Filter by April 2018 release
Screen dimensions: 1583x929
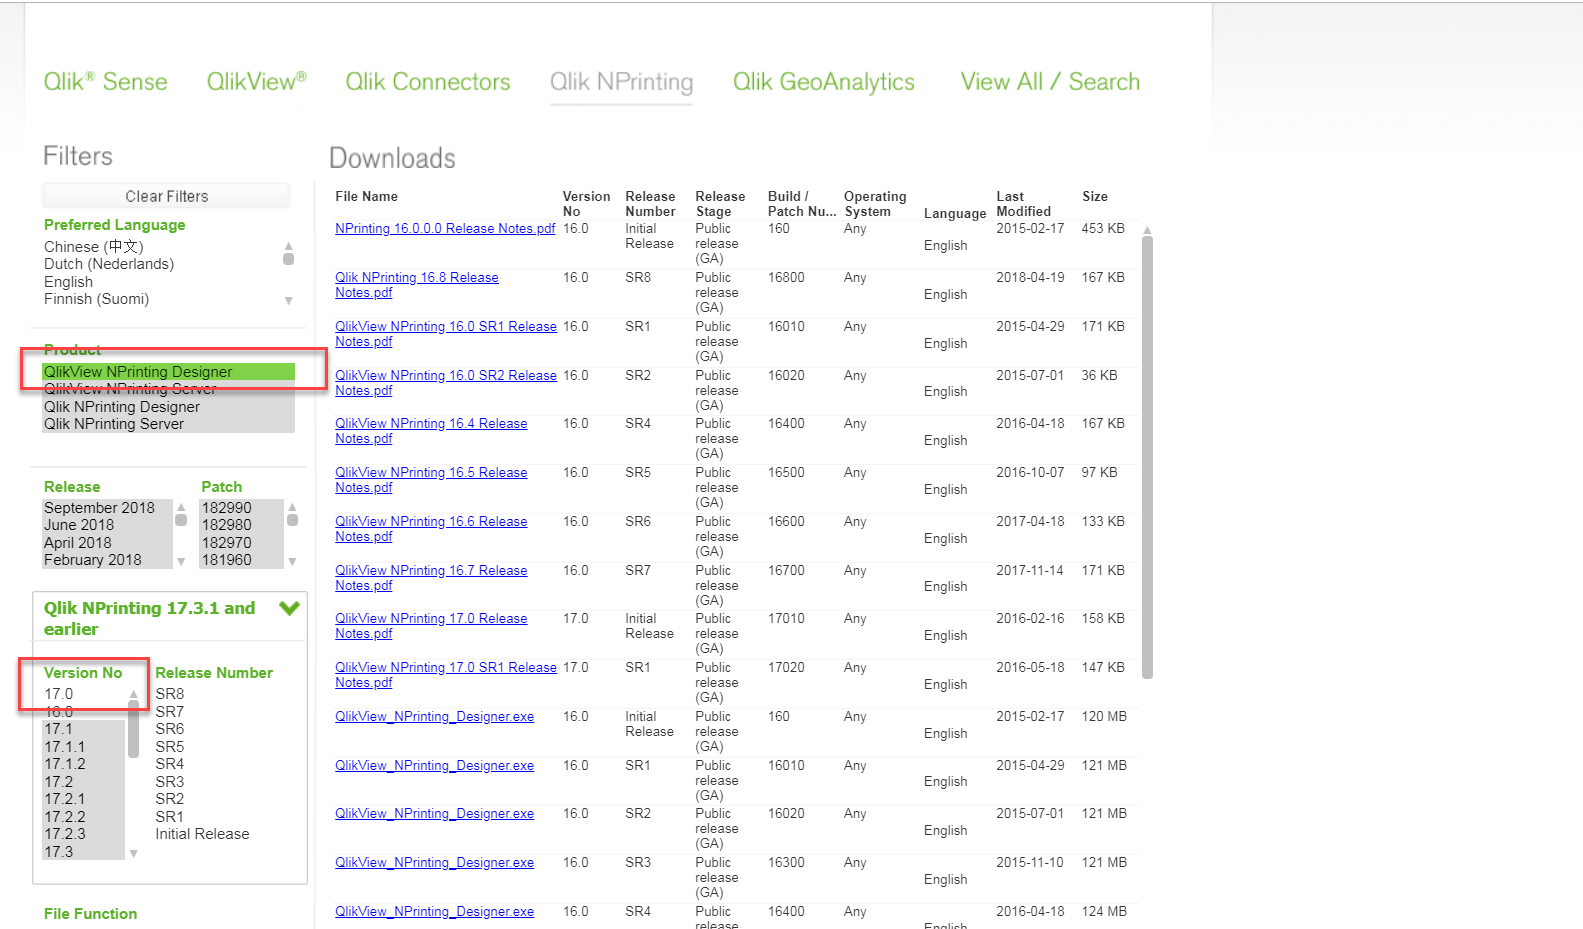pyautogui.click(x=107, y=543)
